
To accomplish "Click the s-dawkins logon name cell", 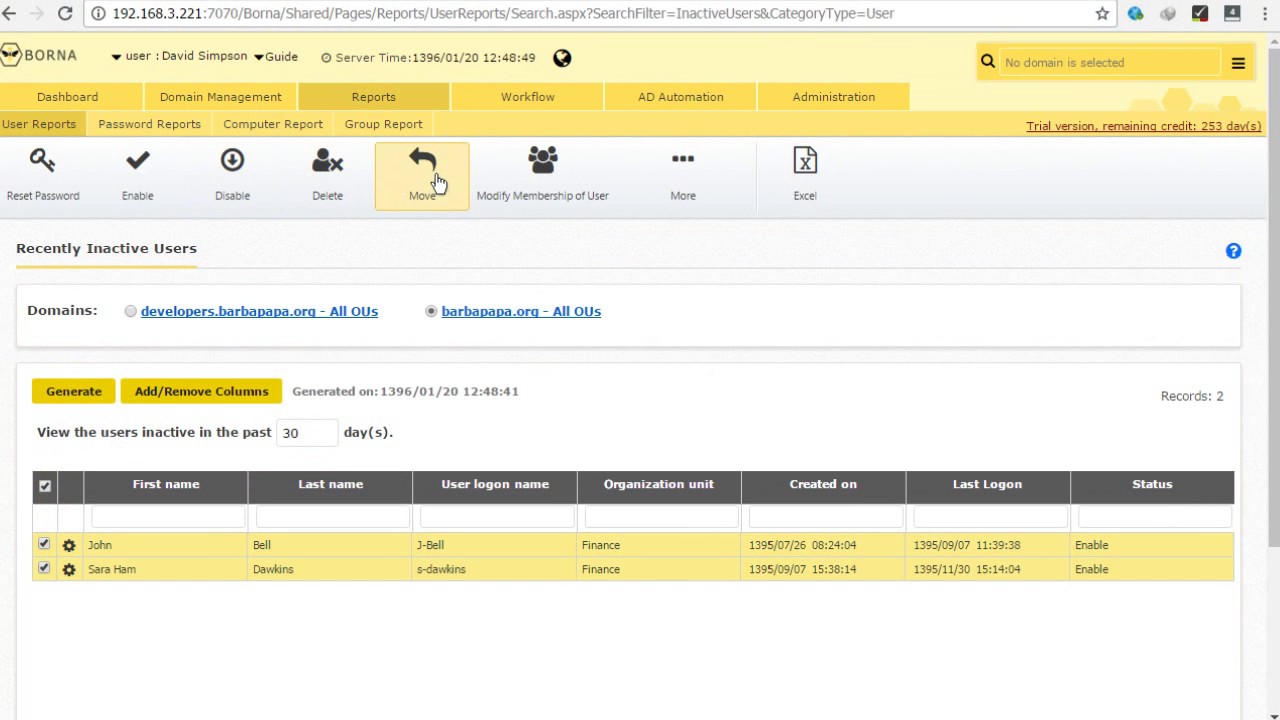I will [x=495, y=569].
